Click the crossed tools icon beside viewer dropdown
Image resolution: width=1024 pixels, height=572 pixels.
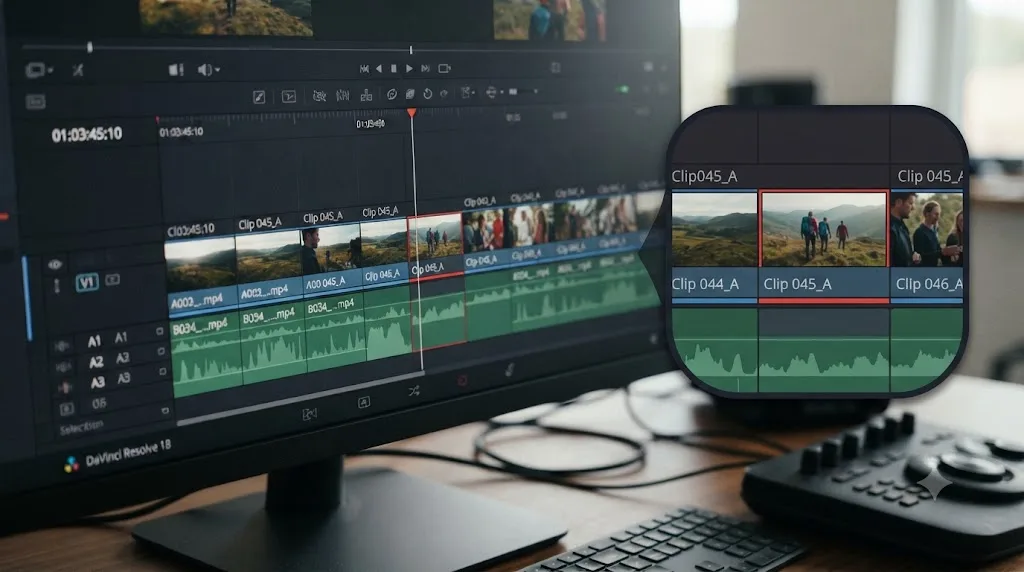78,70
